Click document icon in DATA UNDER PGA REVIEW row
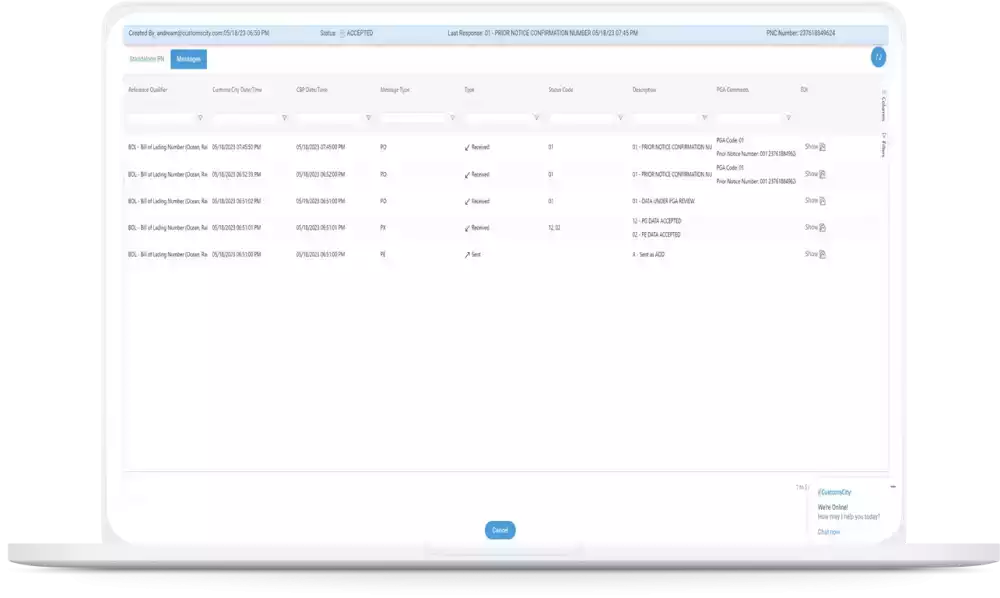 click(823, 201)
